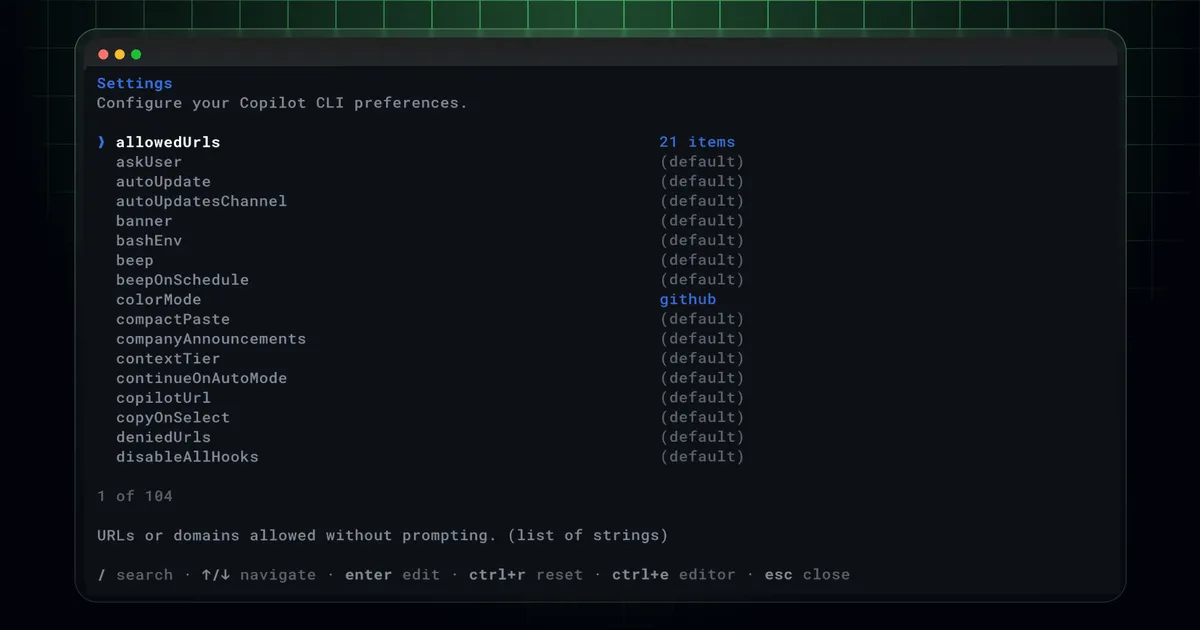Click the red close window button
This screenshot has width=1200, height=630.
103,55
